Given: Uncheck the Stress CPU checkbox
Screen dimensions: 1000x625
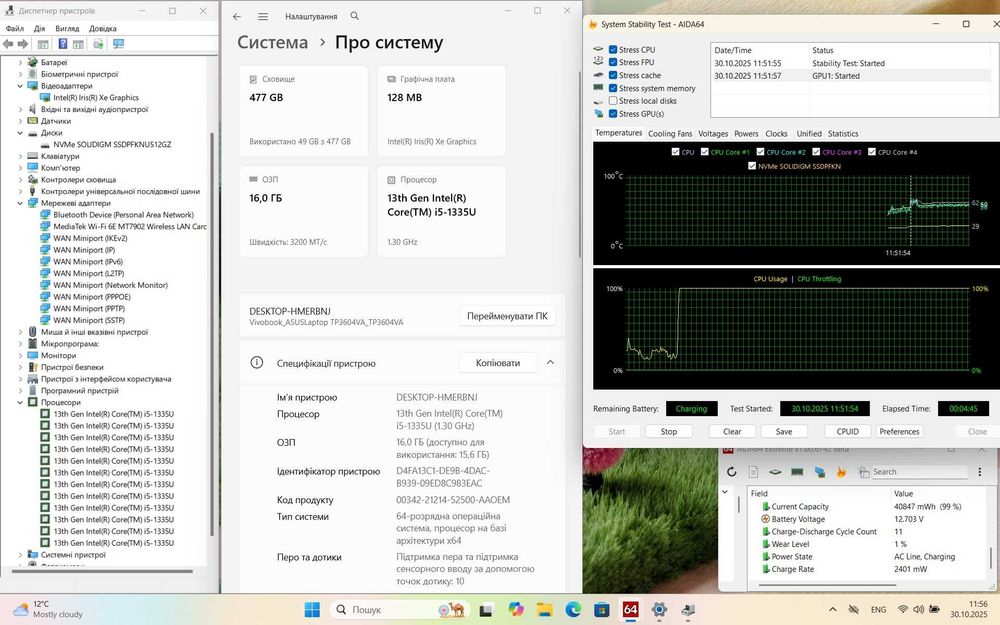Looking at the screenshot, I should click(x=613, y=49).
